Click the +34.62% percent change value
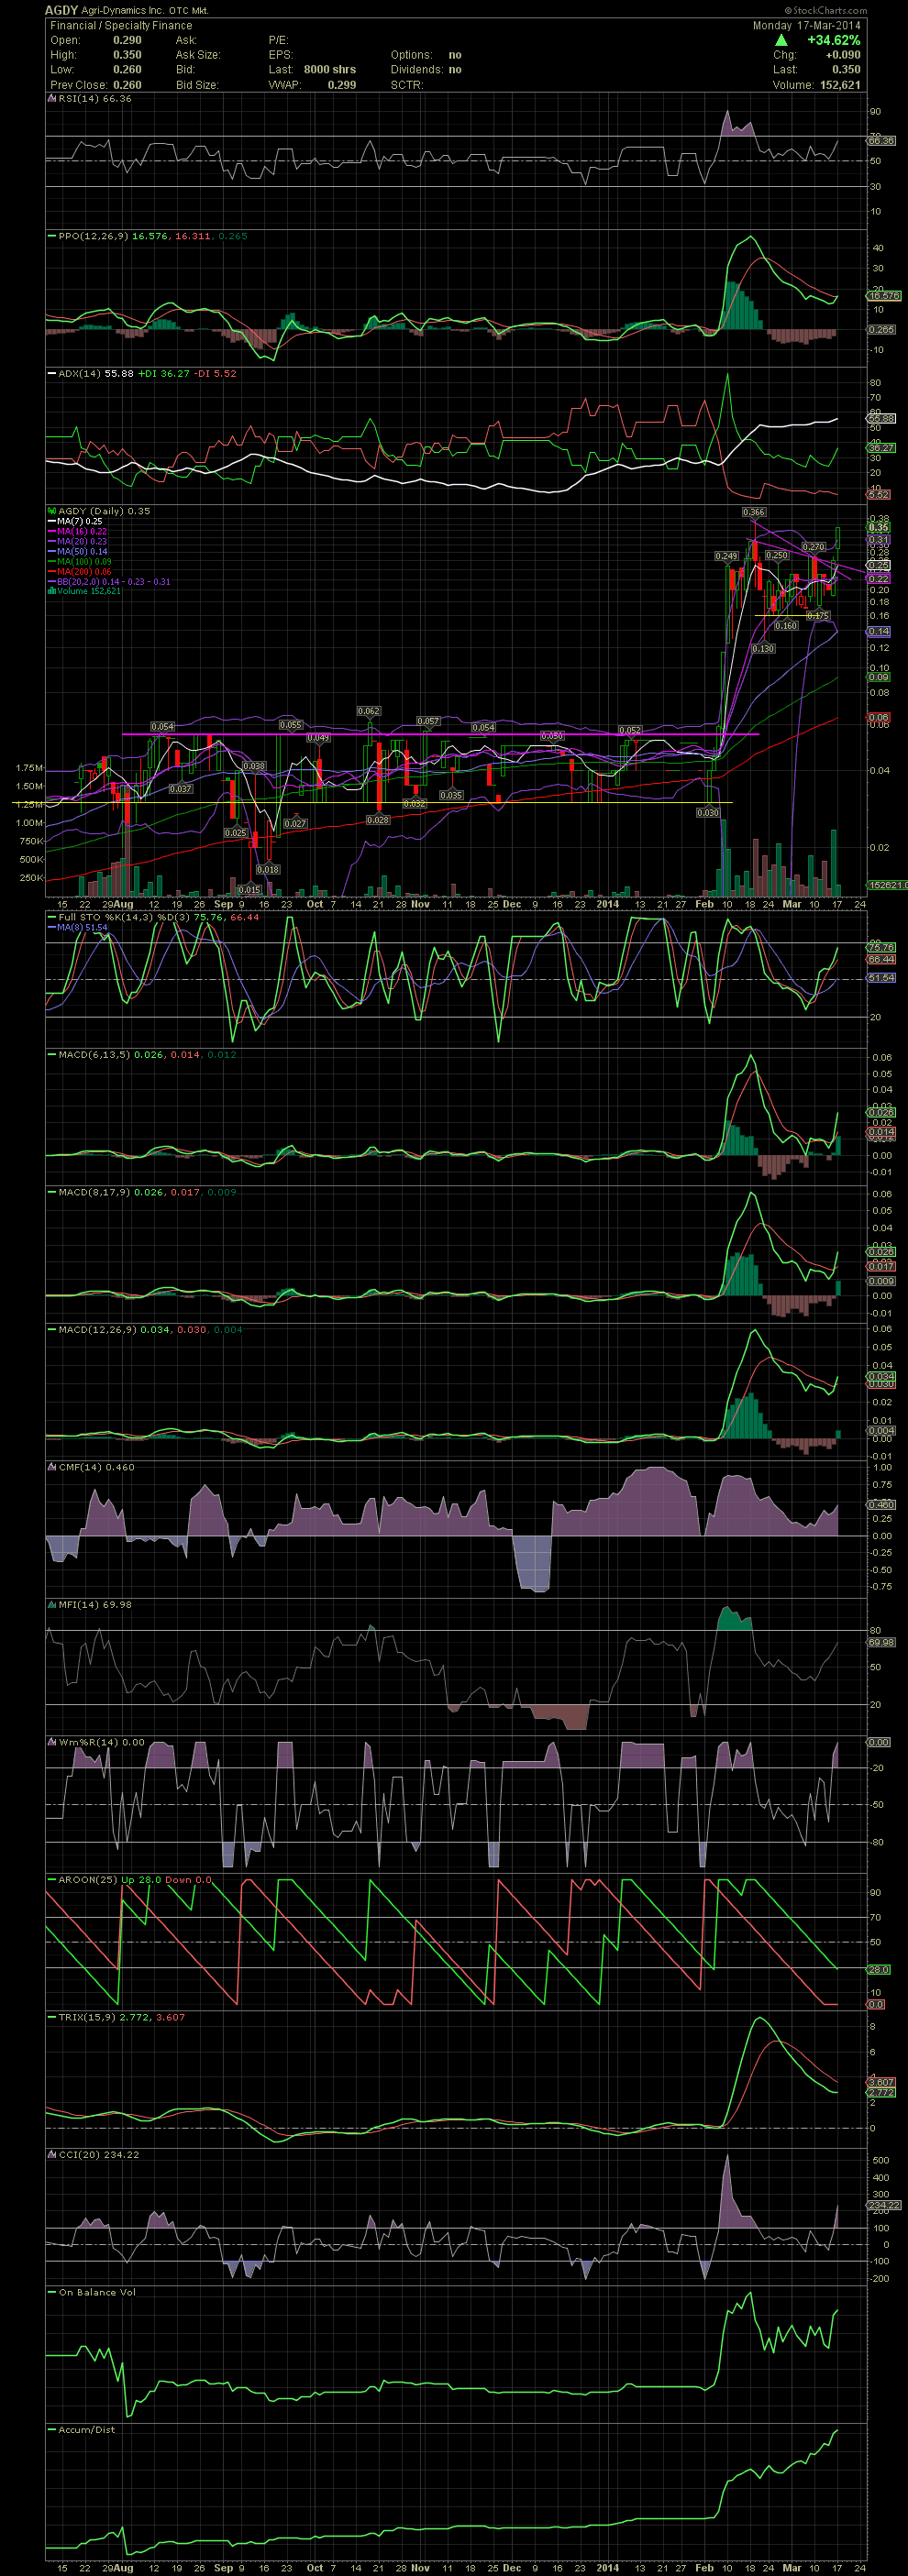 [x=833, y=40]
